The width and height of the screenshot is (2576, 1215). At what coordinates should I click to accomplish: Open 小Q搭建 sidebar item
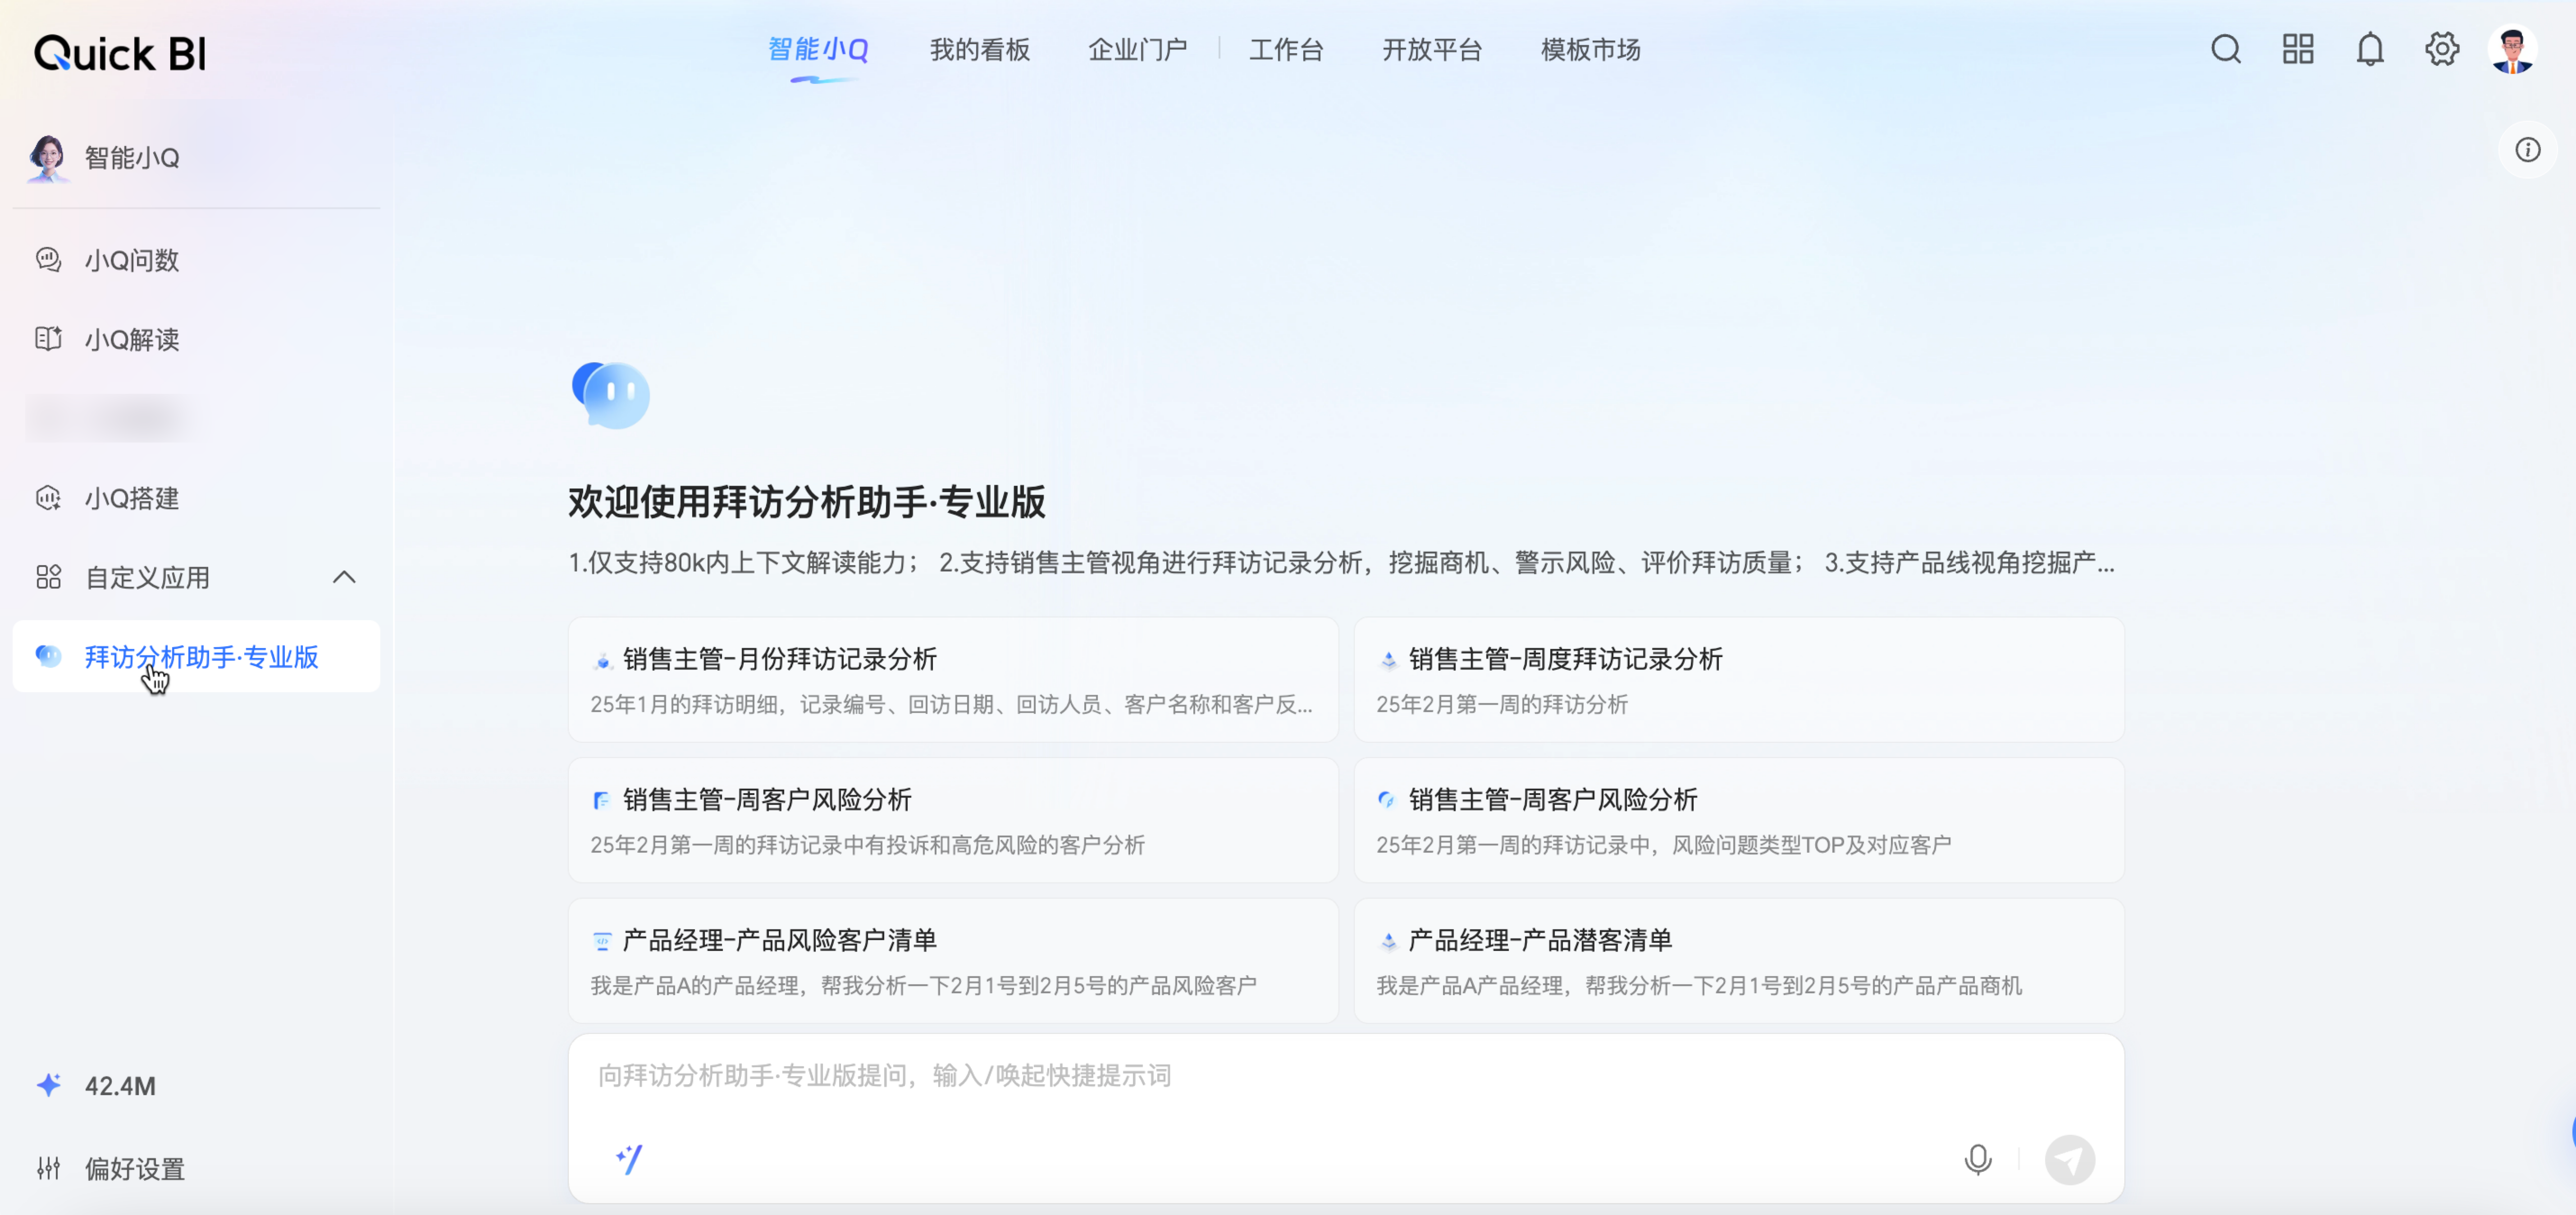click(x=131, y=498)
